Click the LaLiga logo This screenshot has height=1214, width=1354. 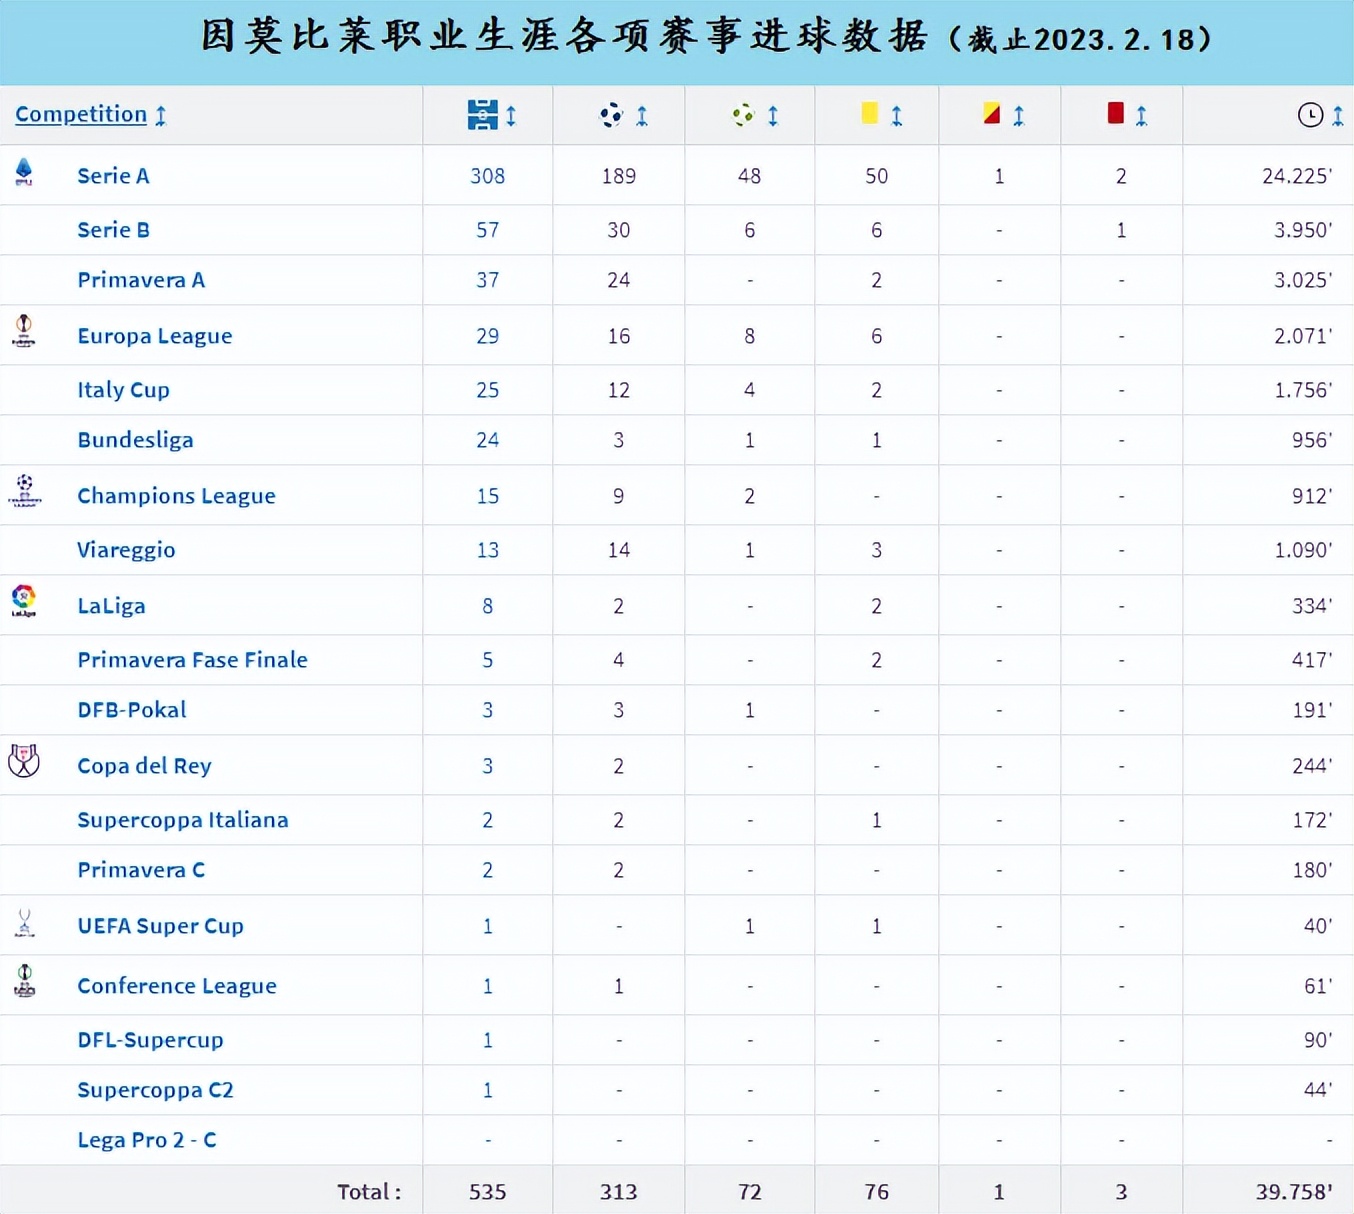tap(24, 600)
